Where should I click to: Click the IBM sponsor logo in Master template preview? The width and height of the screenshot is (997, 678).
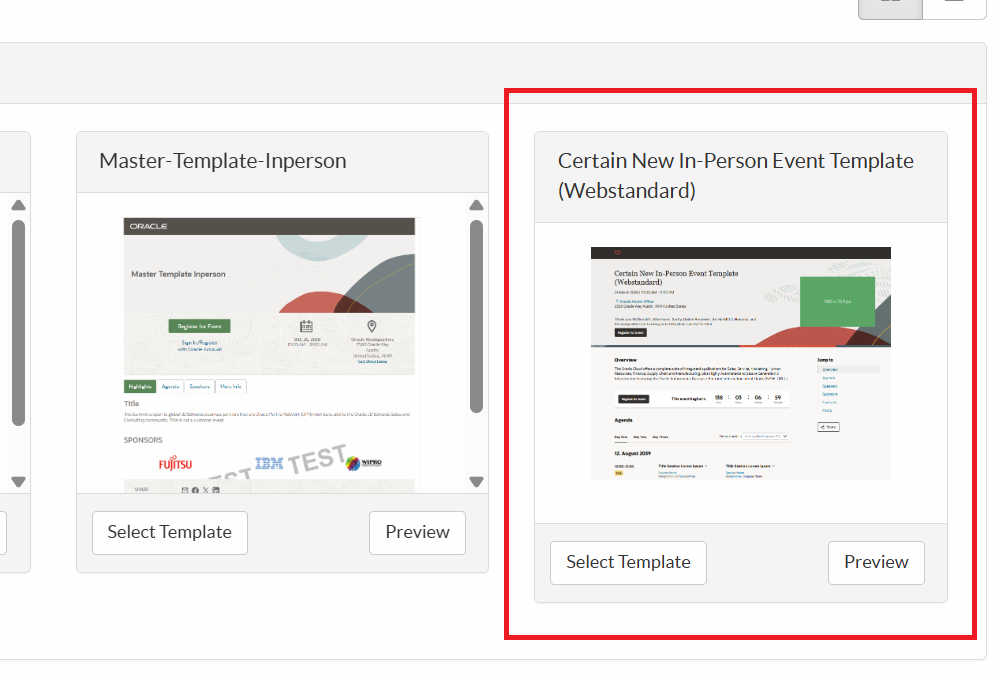pyautogui.click(x=269, y=463)
